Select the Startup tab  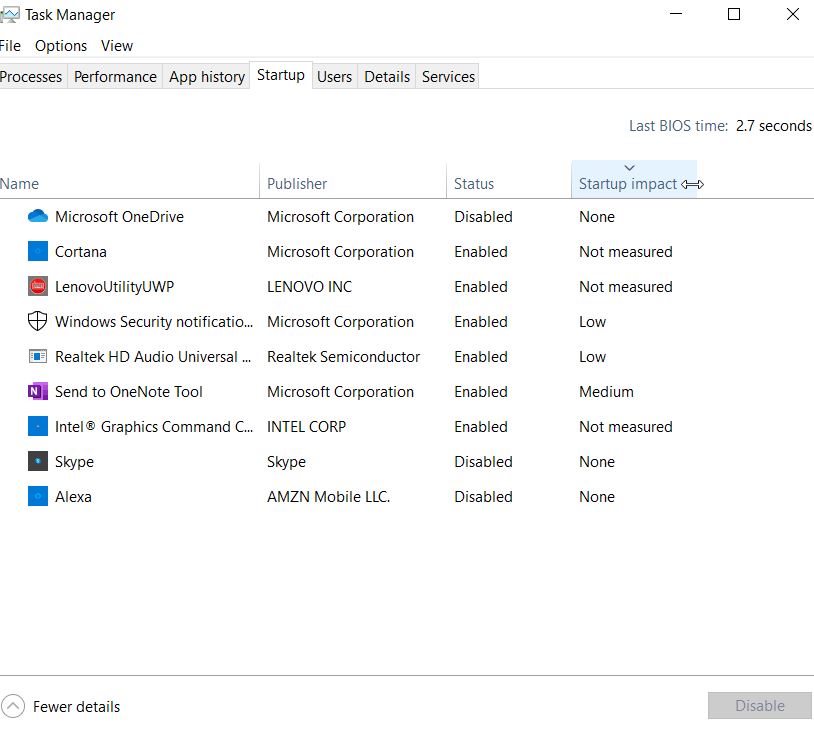point(281,75)
